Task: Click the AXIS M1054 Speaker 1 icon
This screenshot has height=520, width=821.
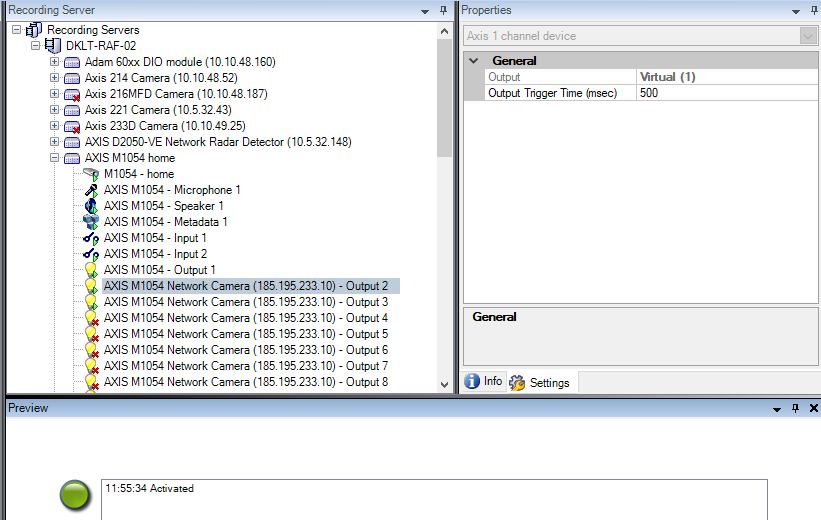Action: (x=92, y=206)
